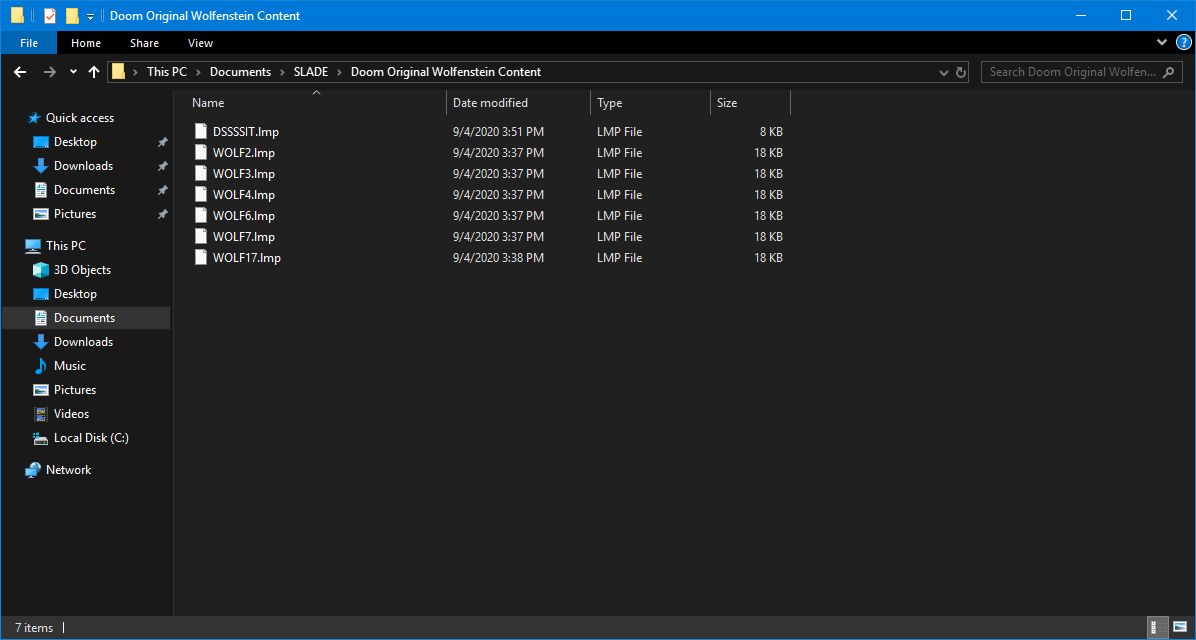1196x640 pixels.
Task: Open Documents under This PC
Action: (84, 317)
